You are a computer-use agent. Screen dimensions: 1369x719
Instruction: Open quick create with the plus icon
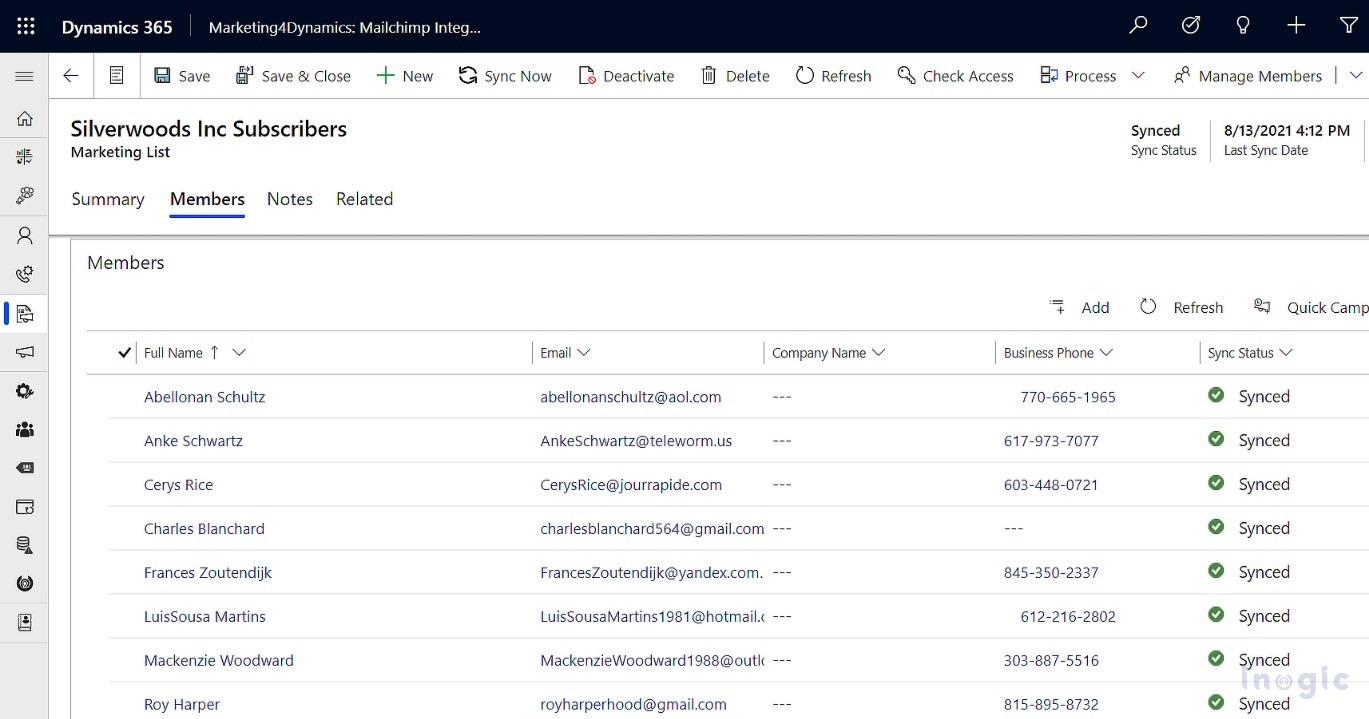[x=1296, y=25]
